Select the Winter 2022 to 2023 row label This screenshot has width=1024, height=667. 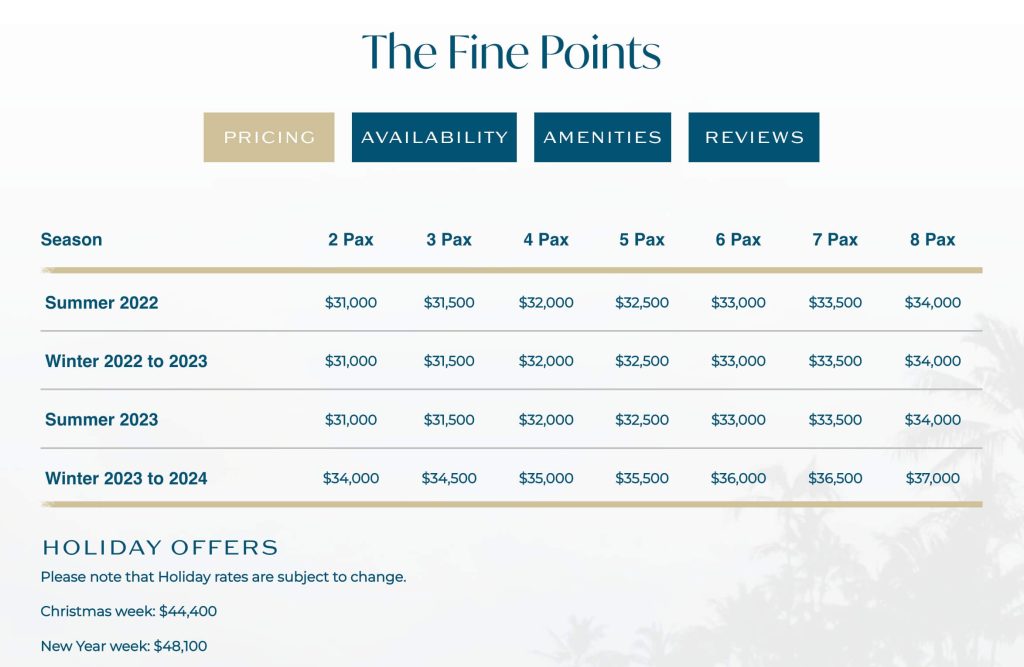click(126, 361)
